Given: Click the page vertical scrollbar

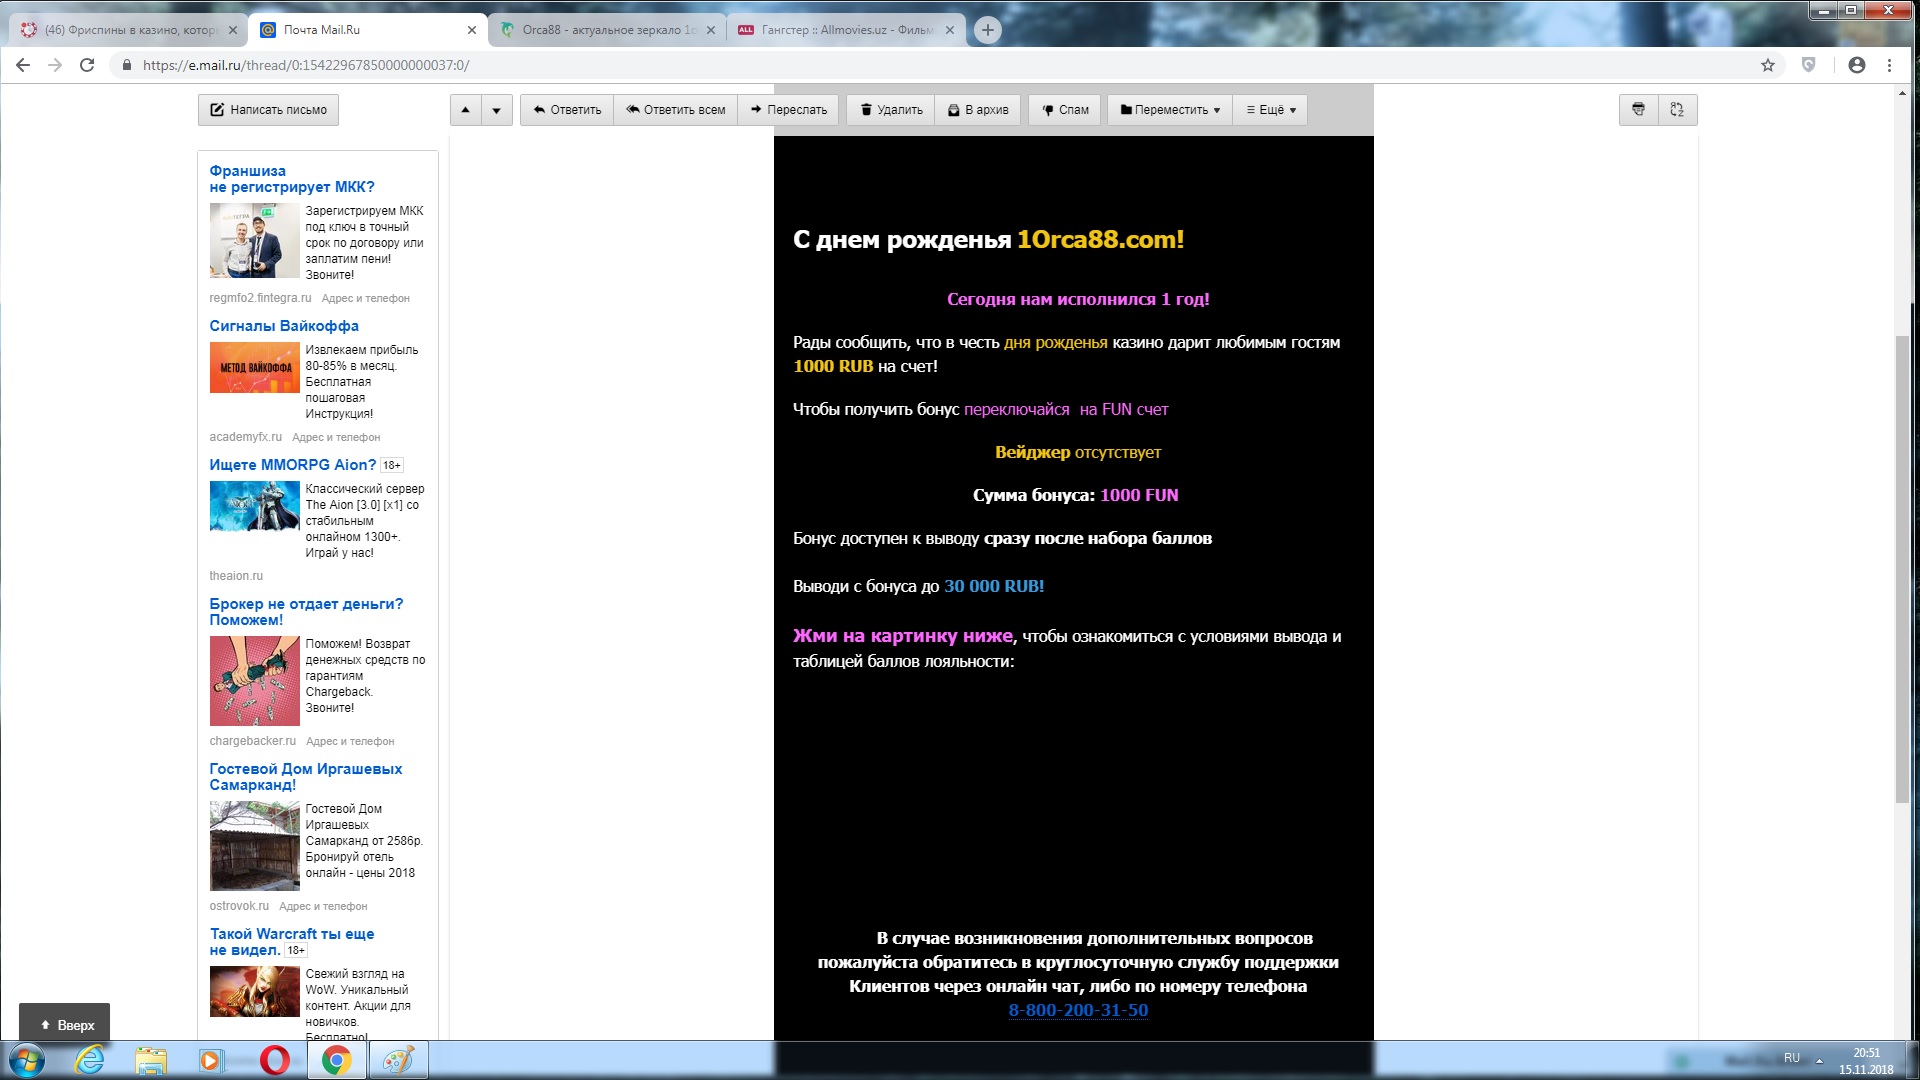Looking at the screenshot, I should pos(1901,570).
